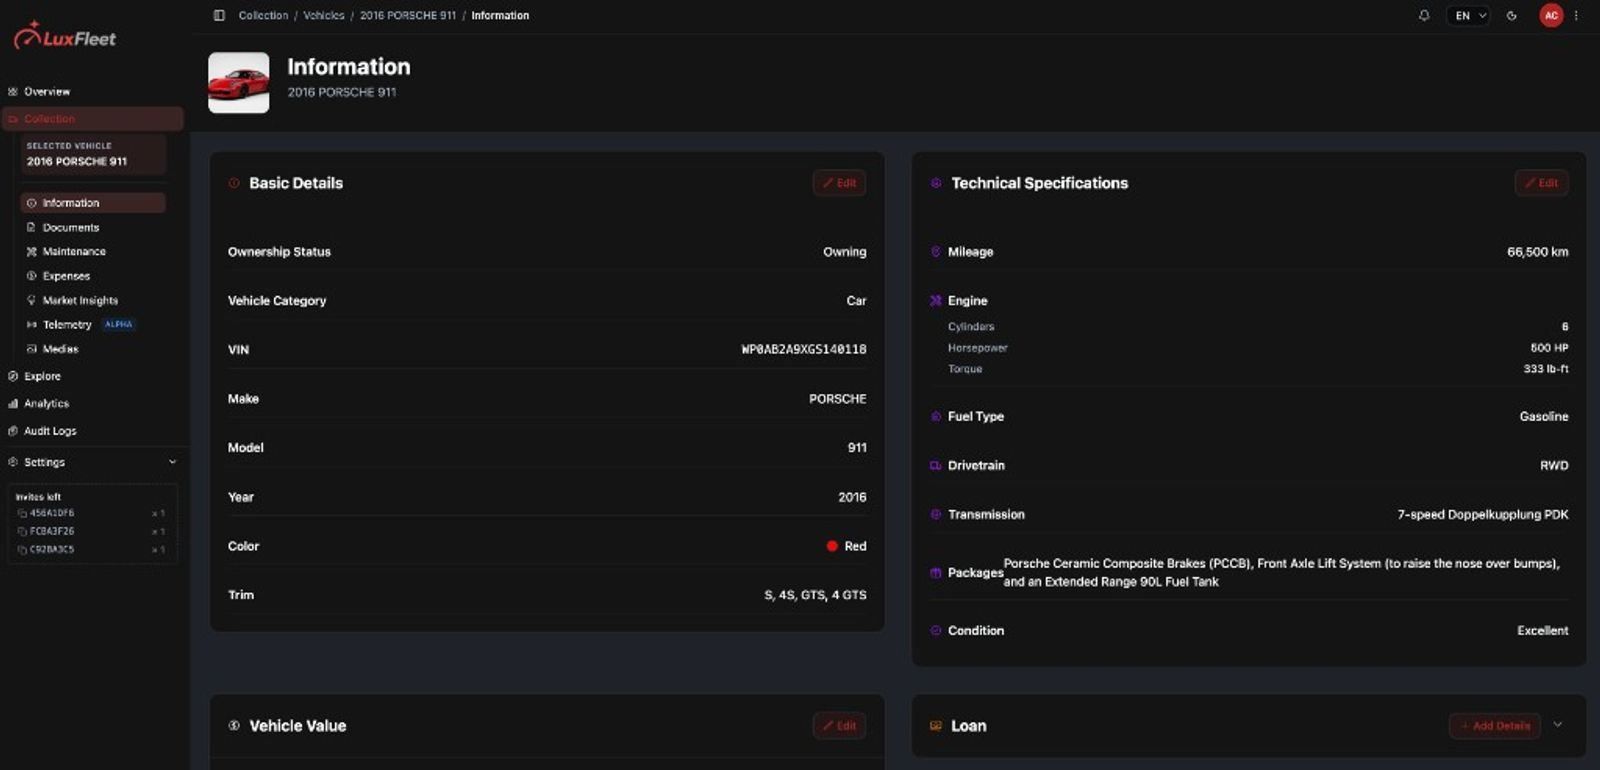Click the Porsche 911 thumbnail image
Screen dimensions: 1600x770
pos(239,82)
